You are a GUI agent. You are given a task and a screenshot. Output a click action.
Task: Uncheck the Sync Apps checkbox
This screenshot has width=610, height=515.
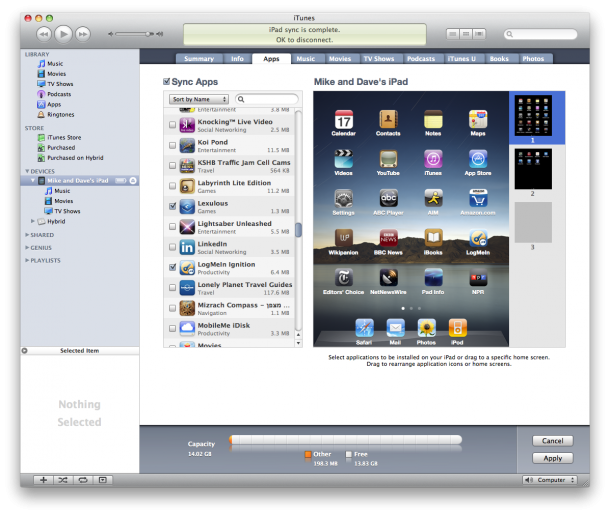(167, 81)
